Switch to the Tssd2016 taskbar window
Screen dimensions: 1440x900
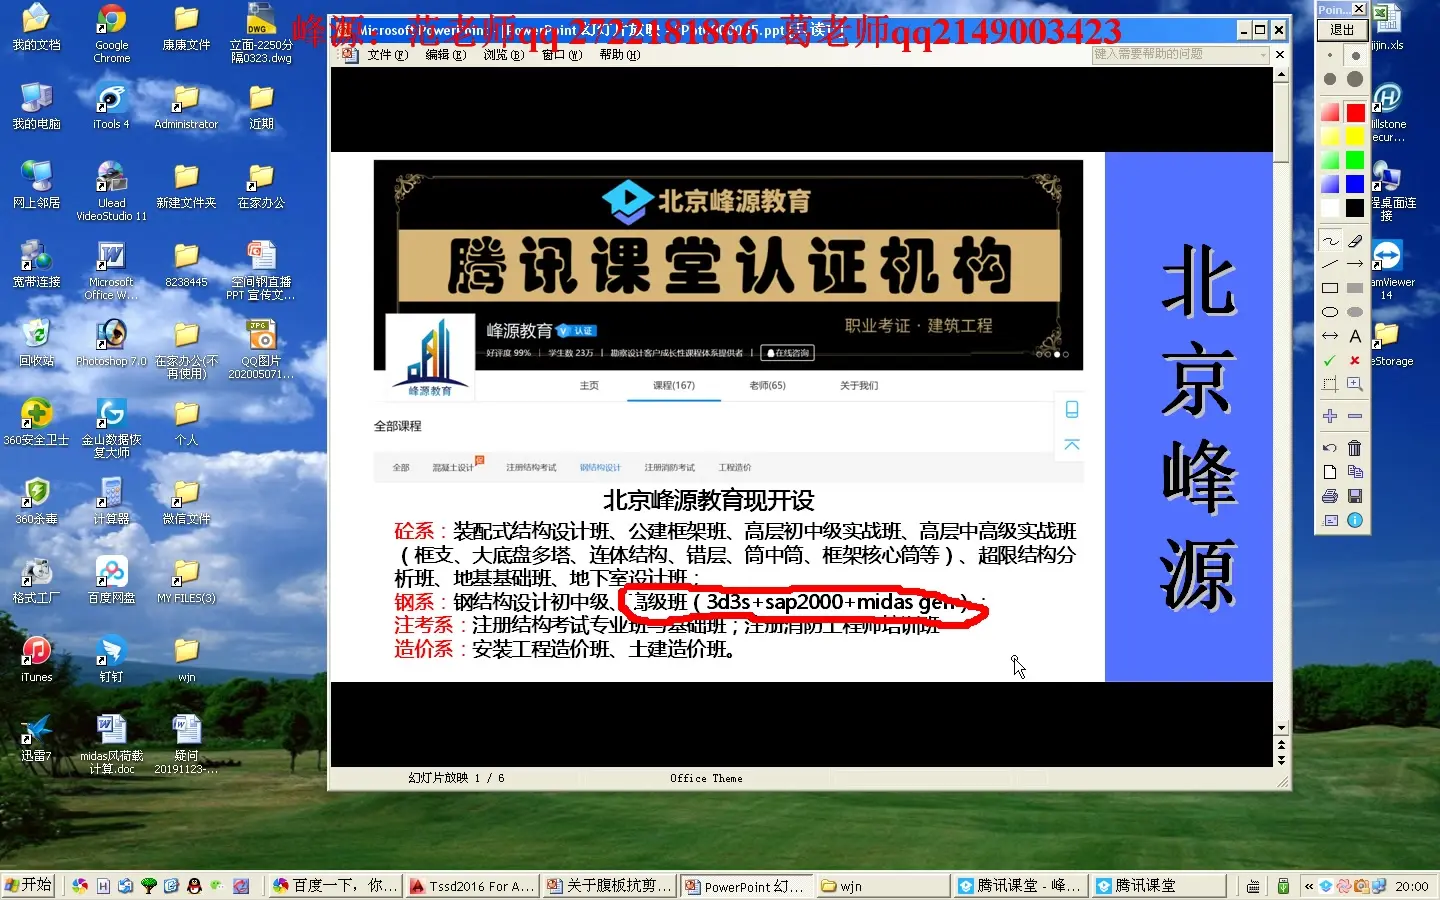coord(471,886)
